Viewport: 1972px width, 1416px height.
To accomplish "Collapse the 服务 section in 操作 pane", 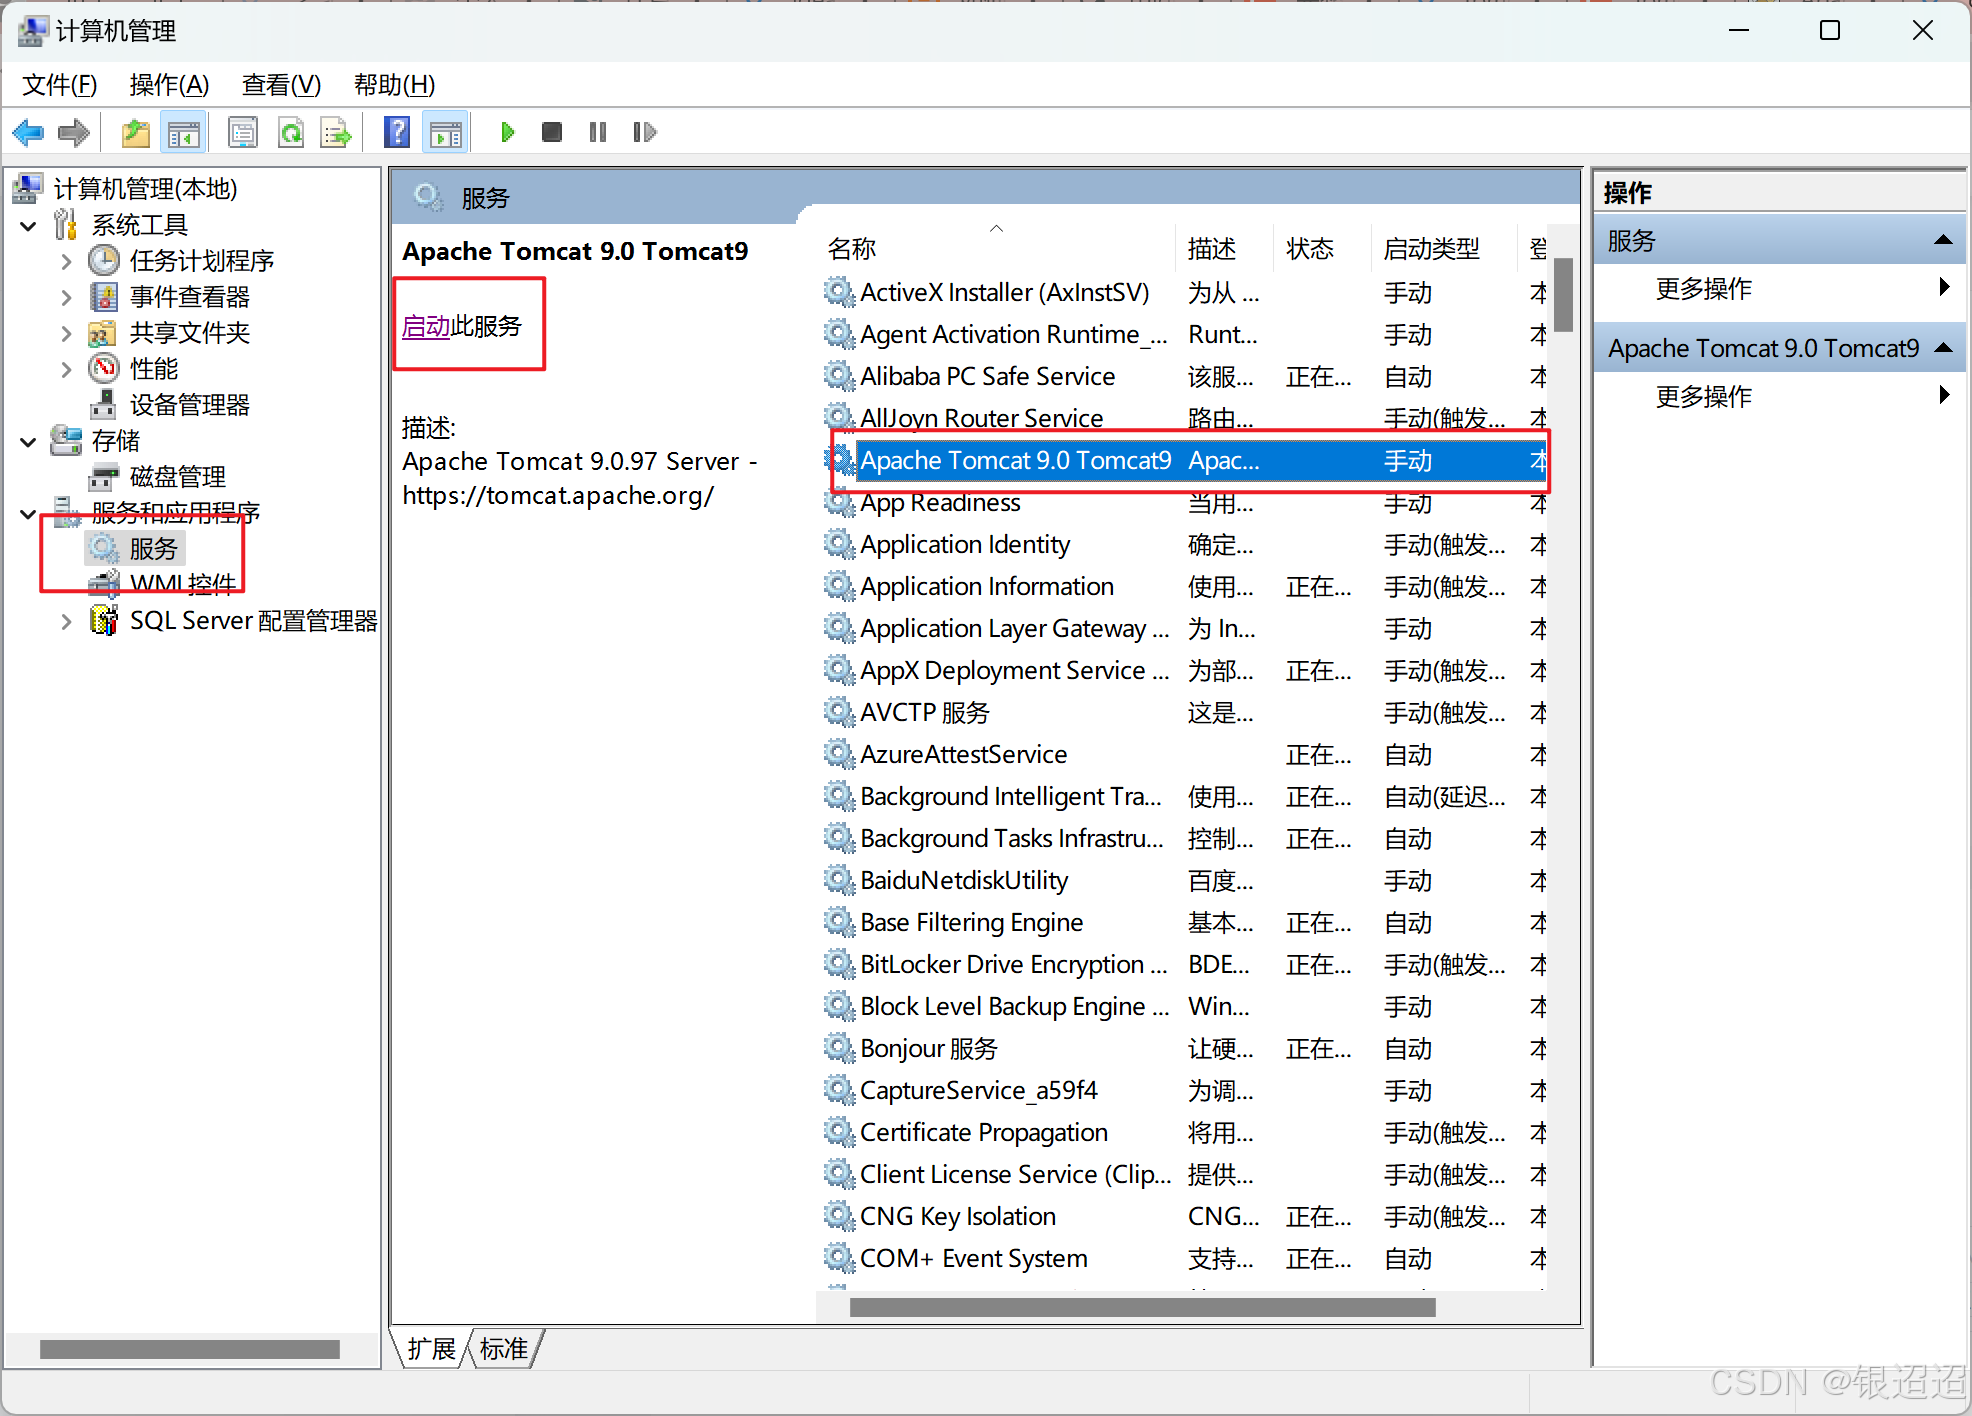I will (x=1943, y=241).
